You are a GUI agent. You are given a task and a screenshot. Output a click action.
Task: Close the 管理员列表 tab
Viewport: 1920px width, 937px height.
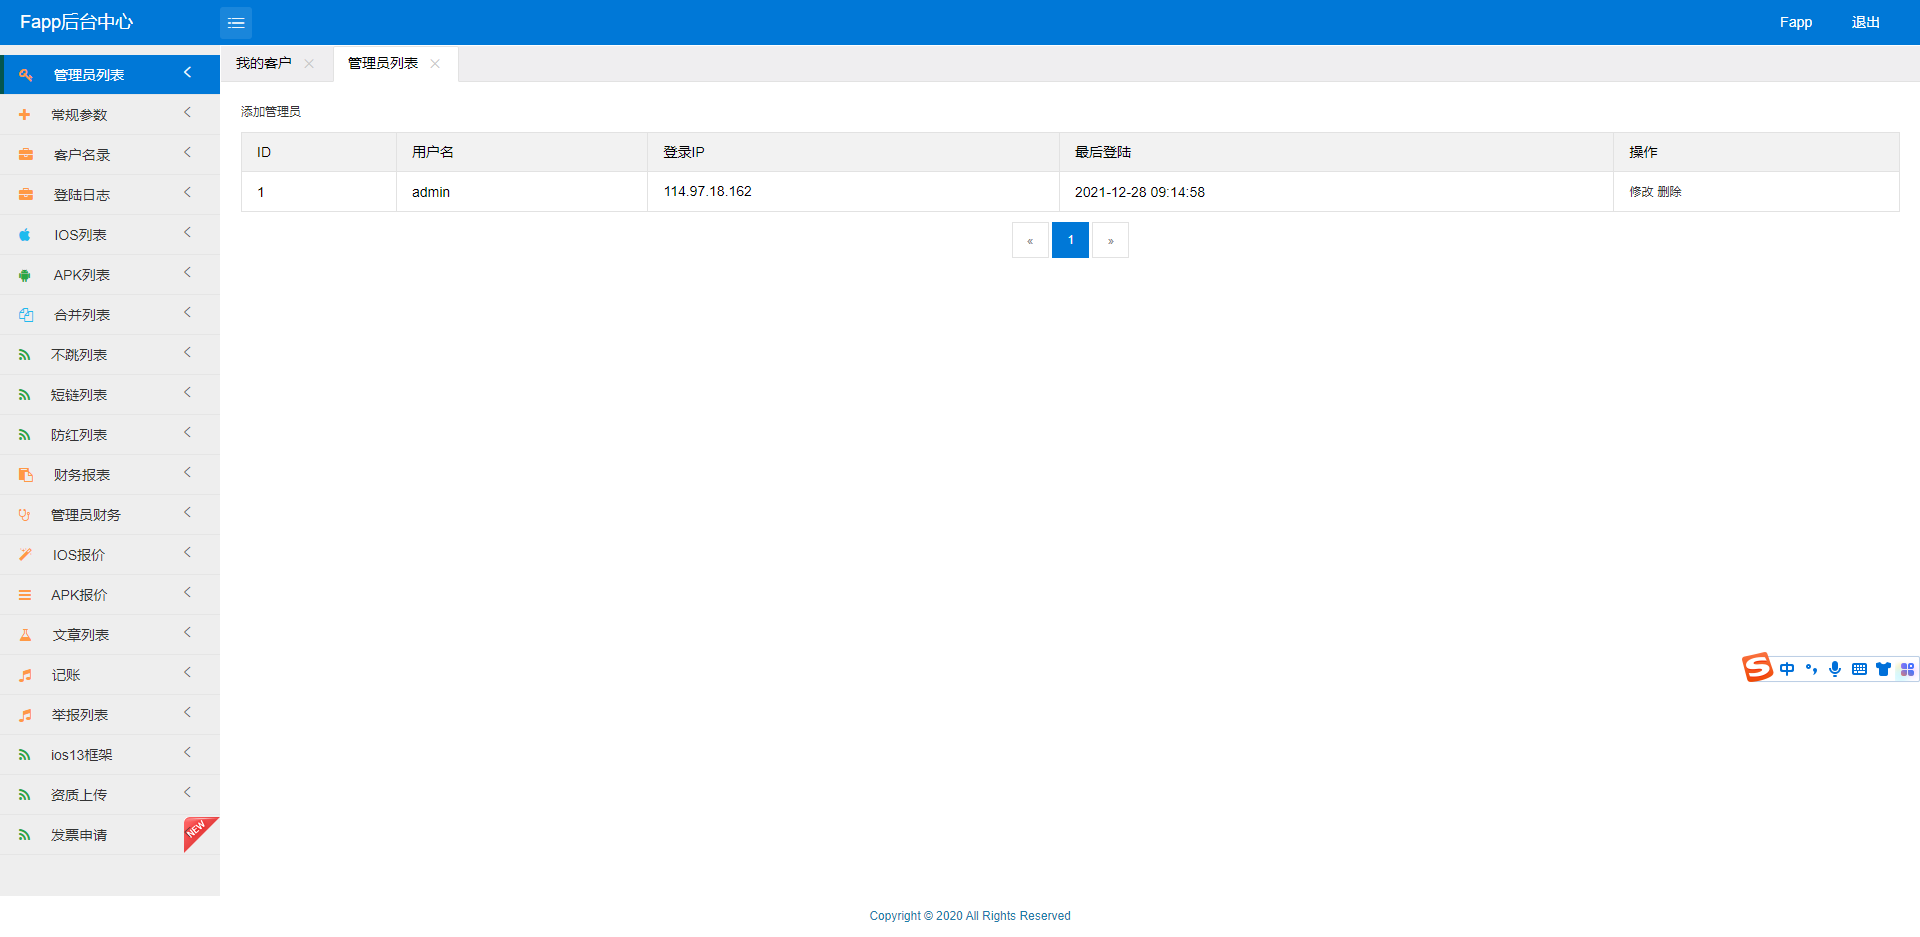pyautogui.click(x=435, y=64)
